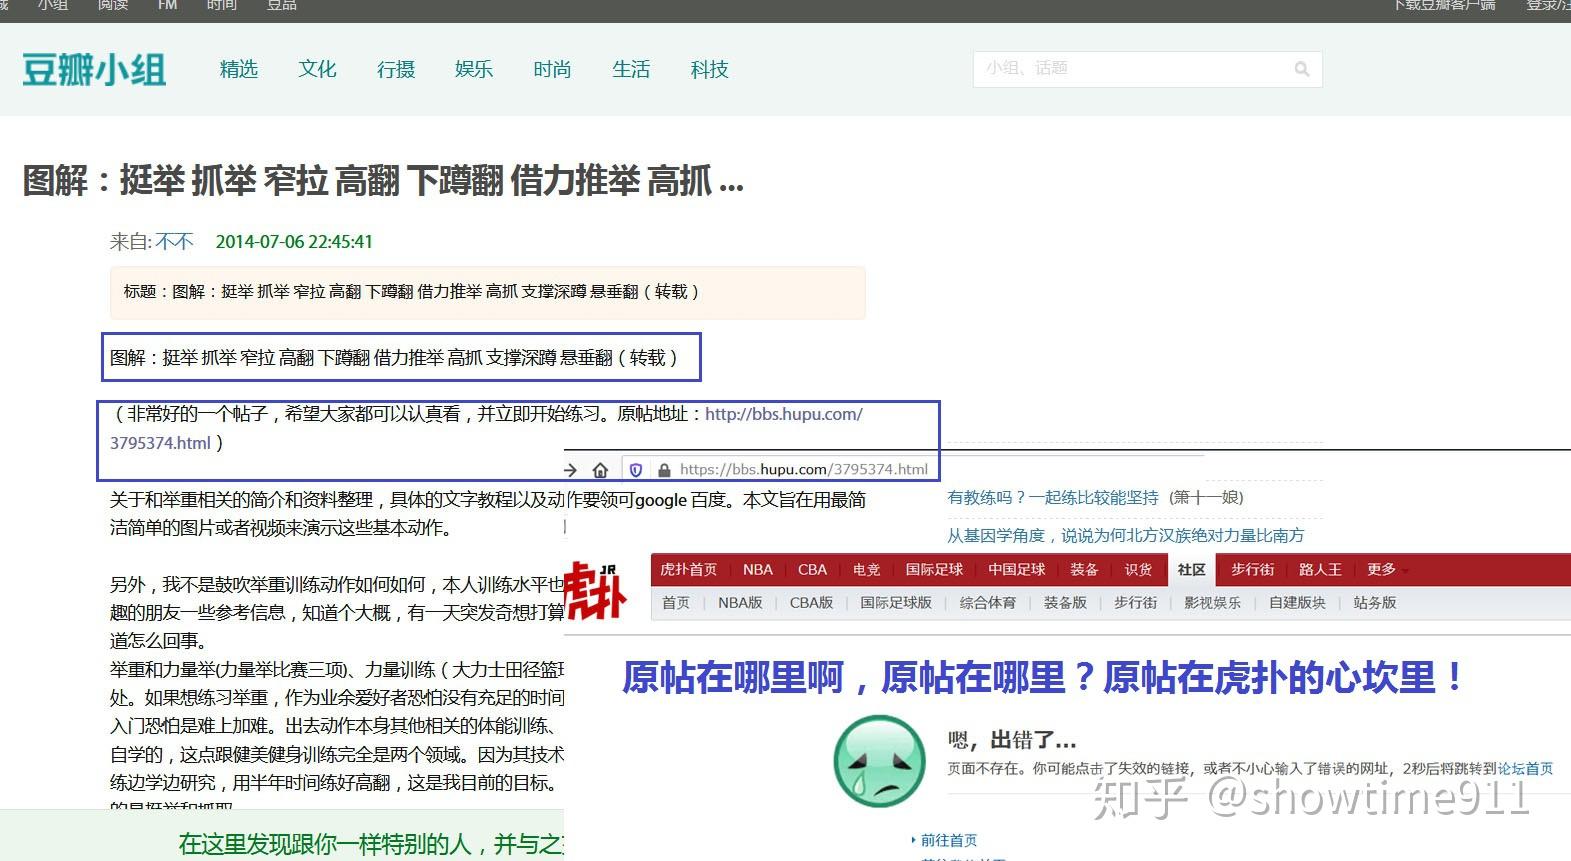Click 步行街 in the gray sub-navigation
Screen dimensions: 1571x861
1135,602
